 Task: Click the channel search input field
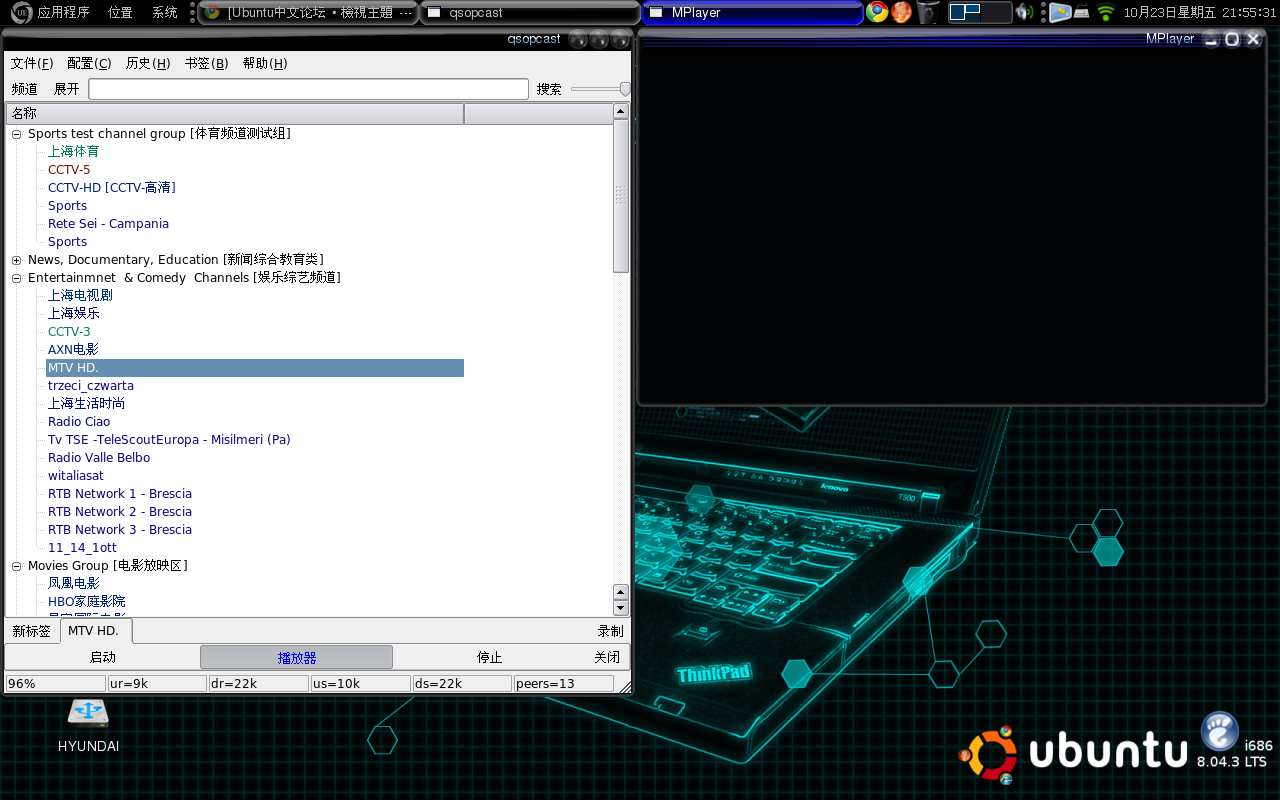tap(308, 89)
